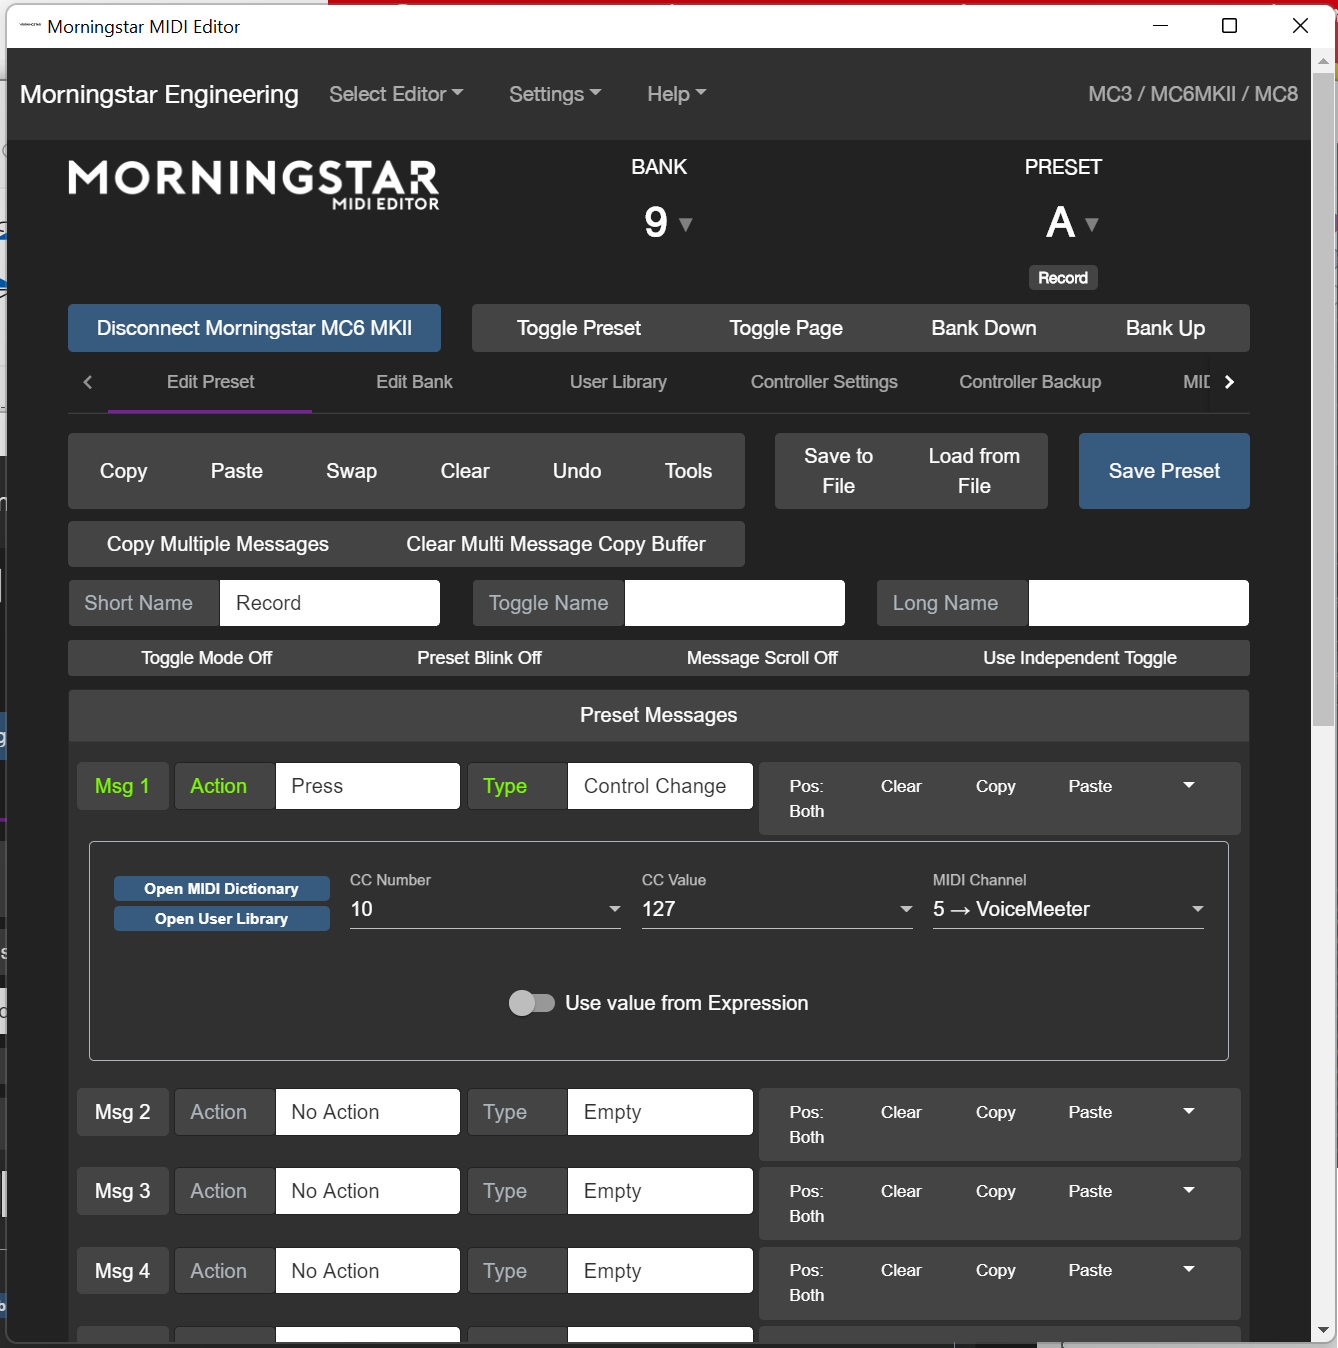Click the Long Name input field
Image resolution: width=1338 pixels, height=1348 pixels.
point(1139,603)
